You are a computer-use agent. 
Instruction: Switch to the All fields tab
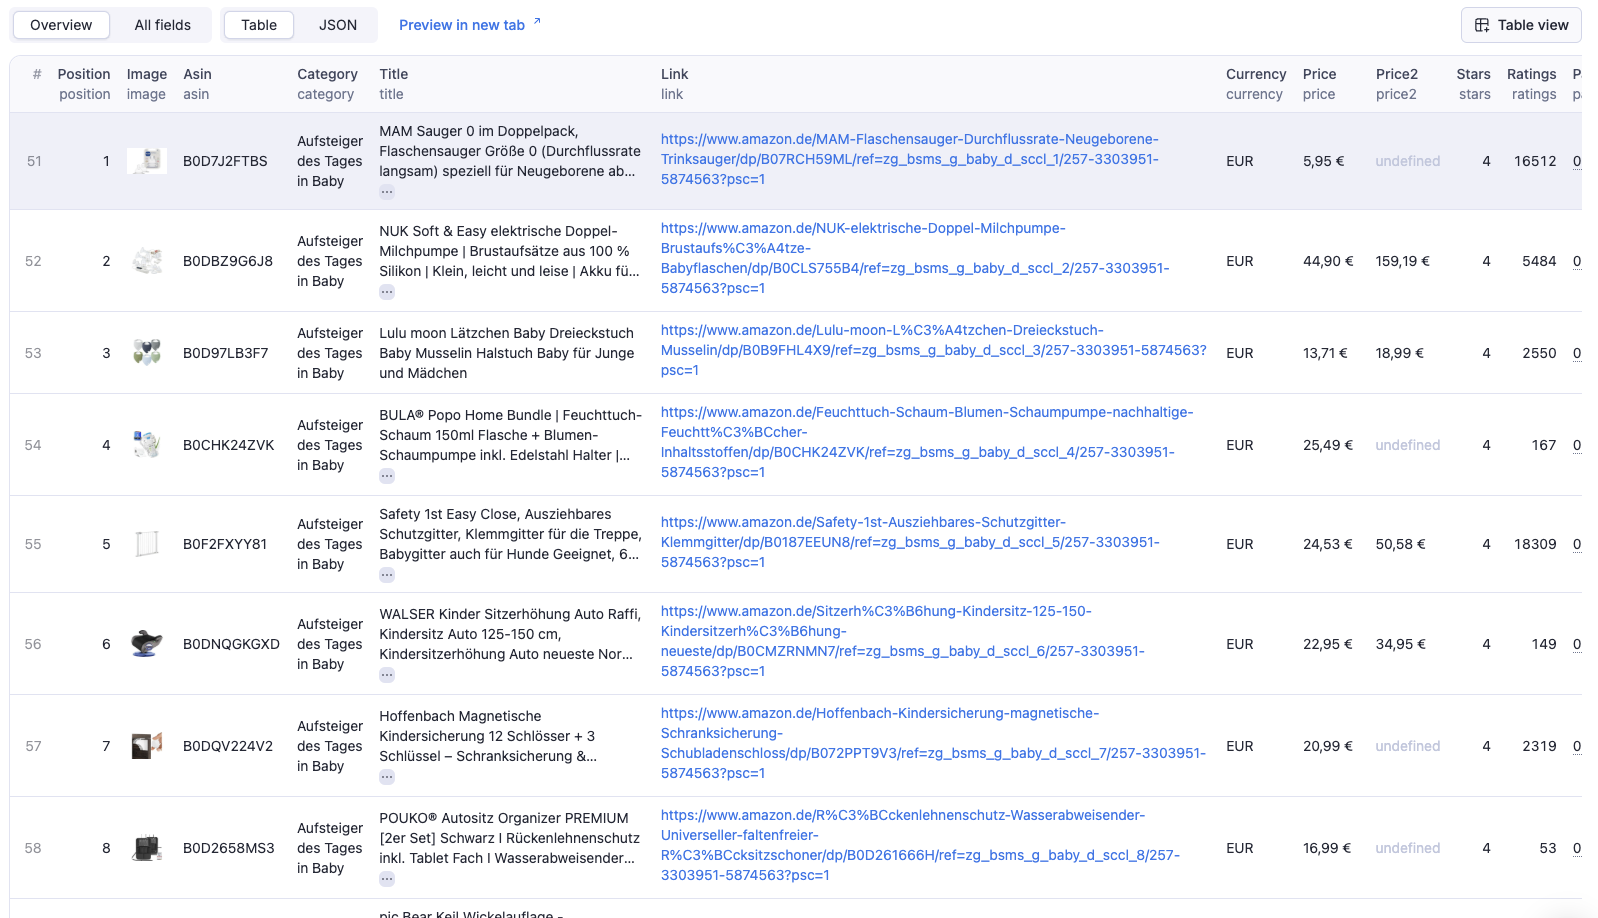[x=162, y=25]
